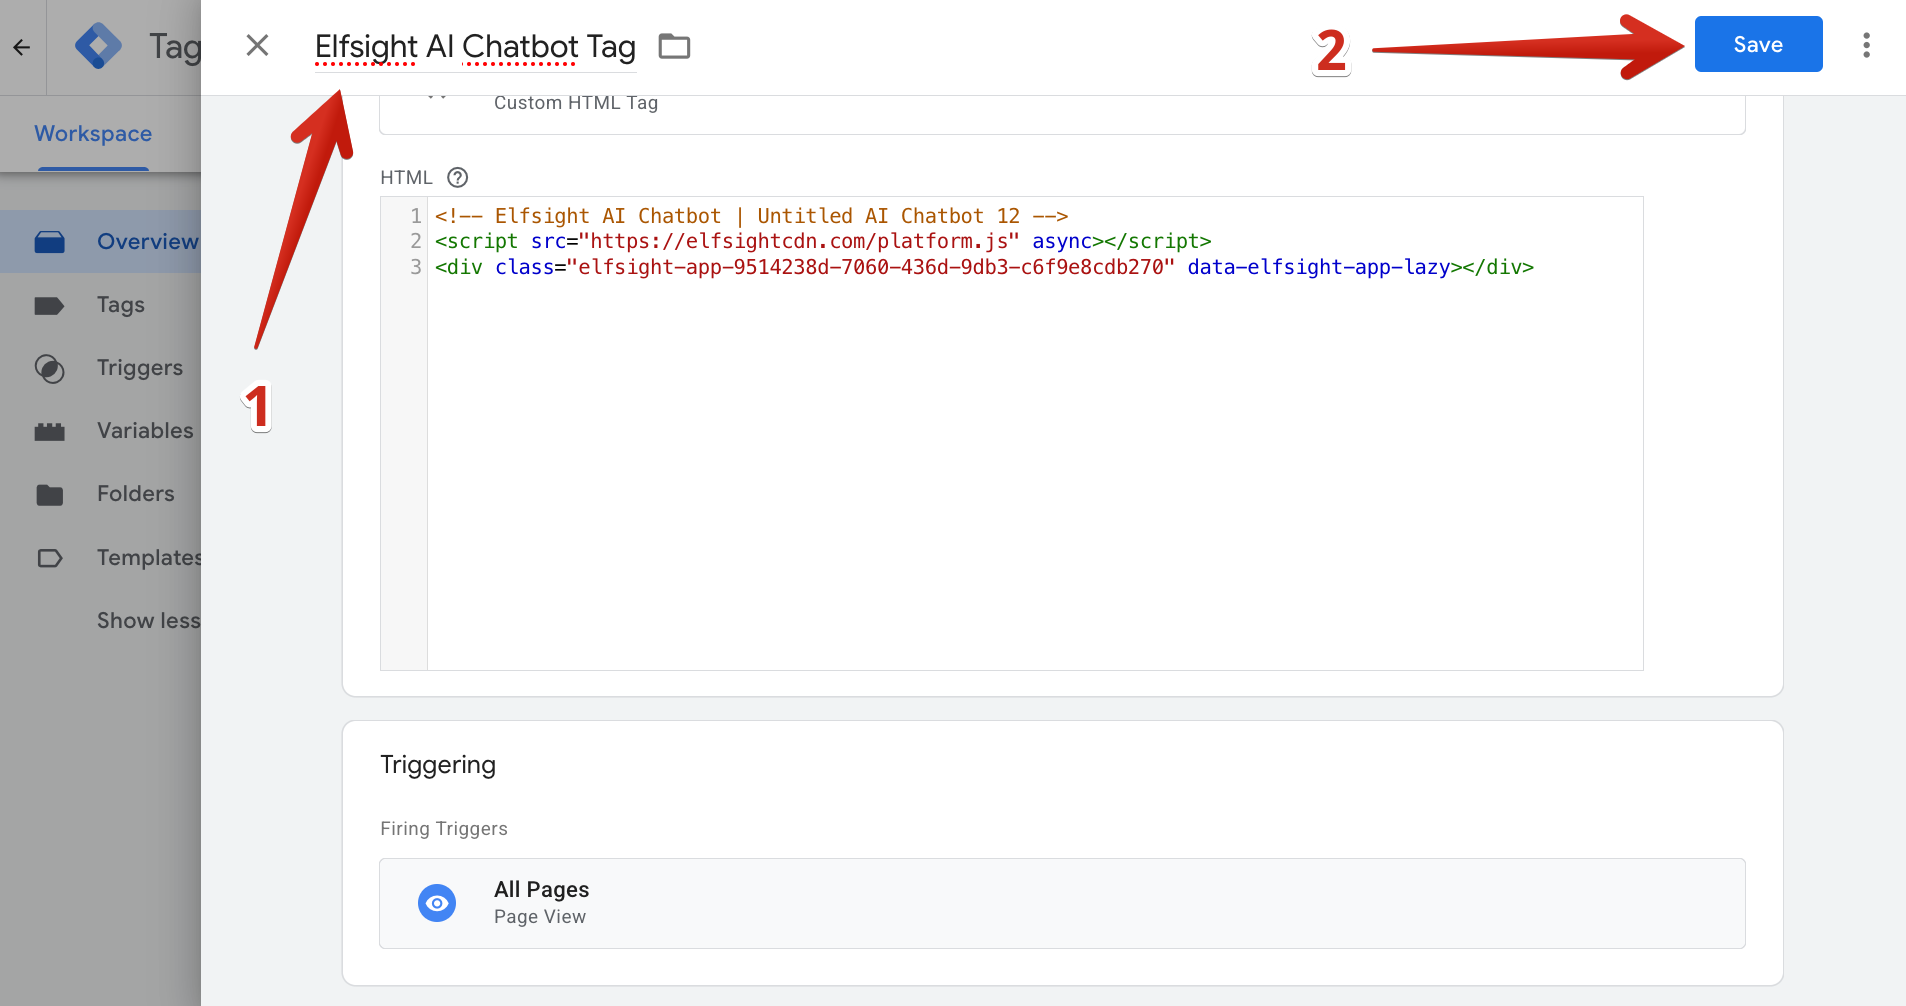Click the HTML comment on line 1
Viewport: 1906px width, 1006px height.
click(x=751, y=216)
